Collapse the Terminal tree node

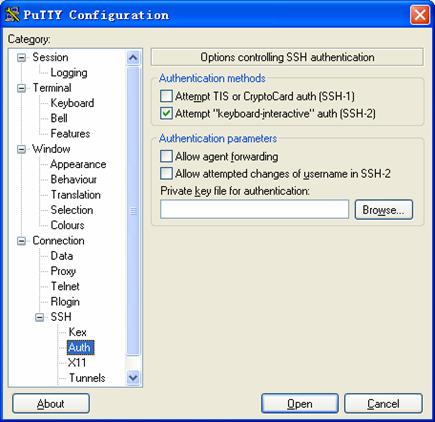pyautogui.click(x=21, y=88)
